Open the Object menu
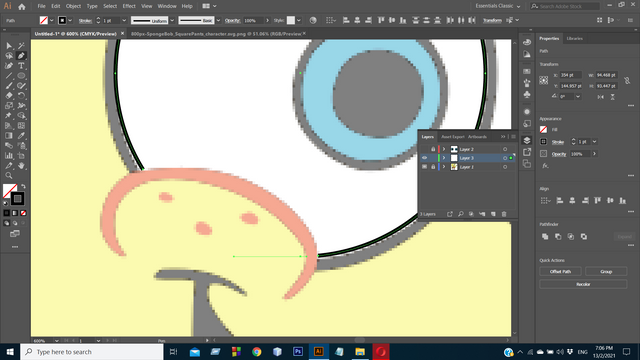The height and width of the screenshot is (360, 640). tap(73, 6)
